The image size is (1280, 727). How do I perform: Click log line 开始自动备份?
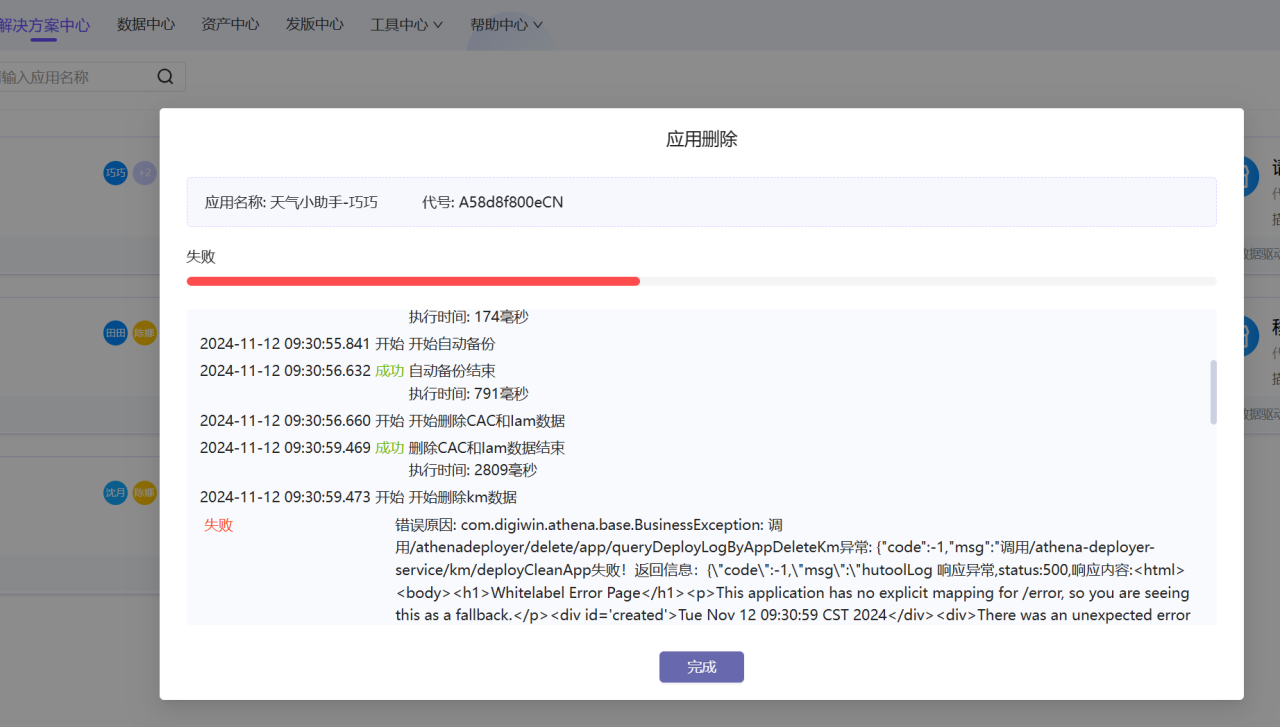pos(452,344)
